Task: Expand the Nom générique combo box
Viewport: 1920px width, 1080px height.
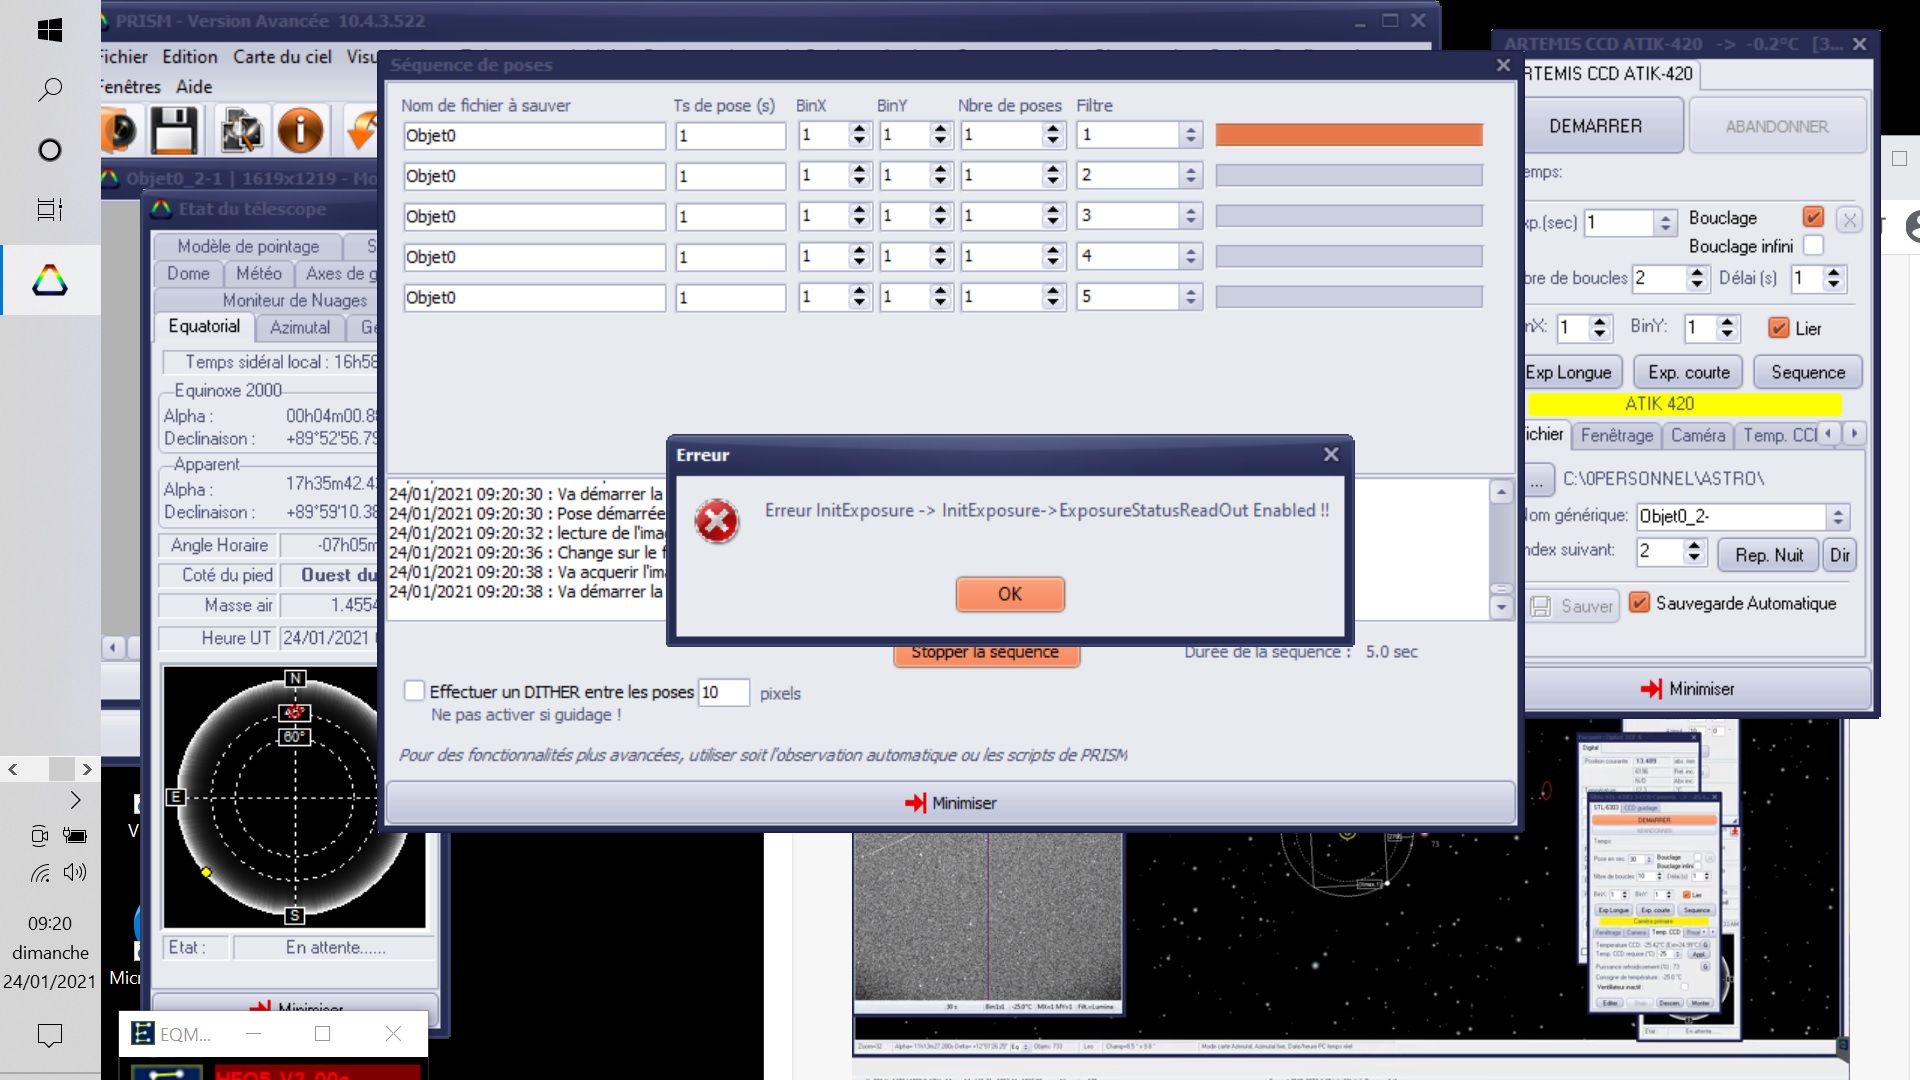Action: 1838,516
